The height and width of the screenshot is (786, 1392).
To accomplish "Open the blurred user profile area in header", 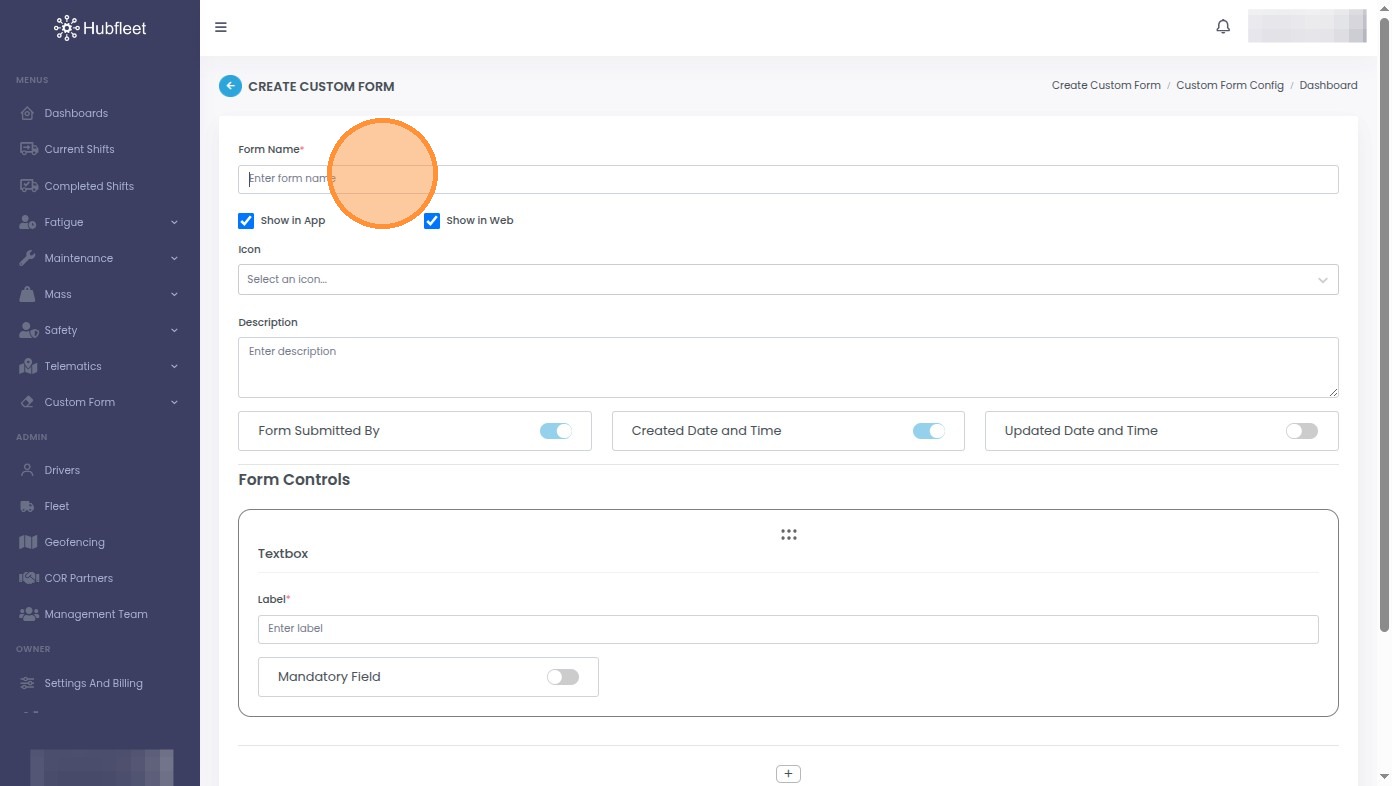I will 1307,26.
